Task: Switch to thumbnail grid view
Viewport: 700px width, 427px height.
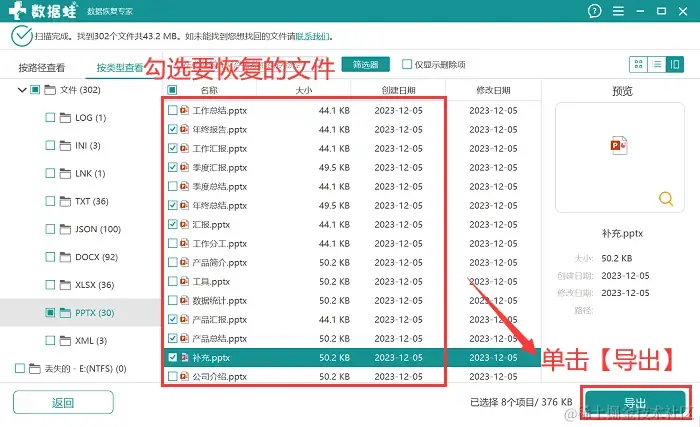Action: coord(638,64)
